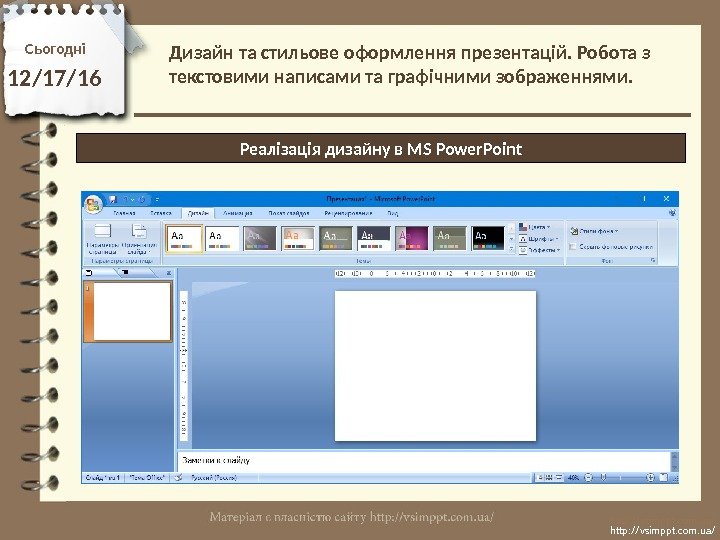Expand the themes gallery More arrow
Viewport: 720px width, 540px height.
(512, 248)
